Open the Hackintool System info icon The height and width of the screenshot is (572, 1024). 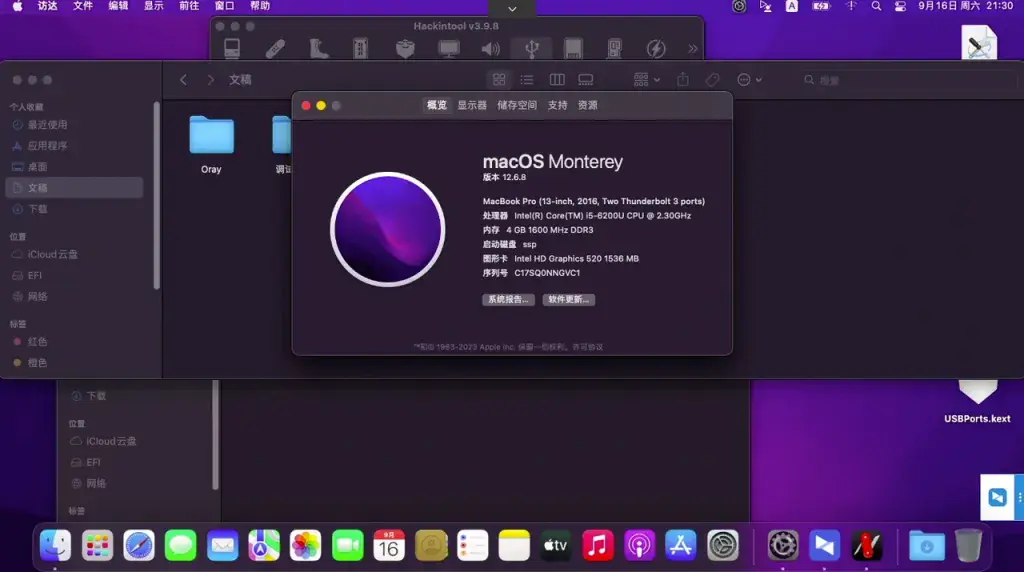232,48
